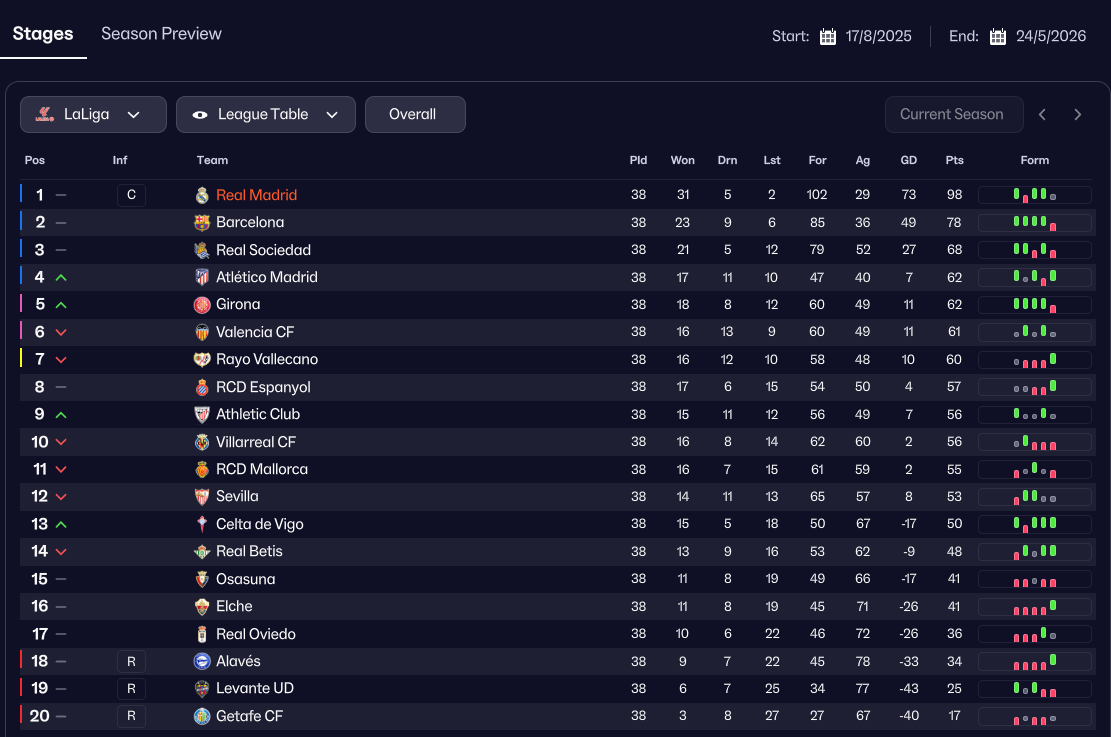This screenshot has width=1111, height=737.
Task: Switch to the Season Preview tab
Action: pos(161,34)
